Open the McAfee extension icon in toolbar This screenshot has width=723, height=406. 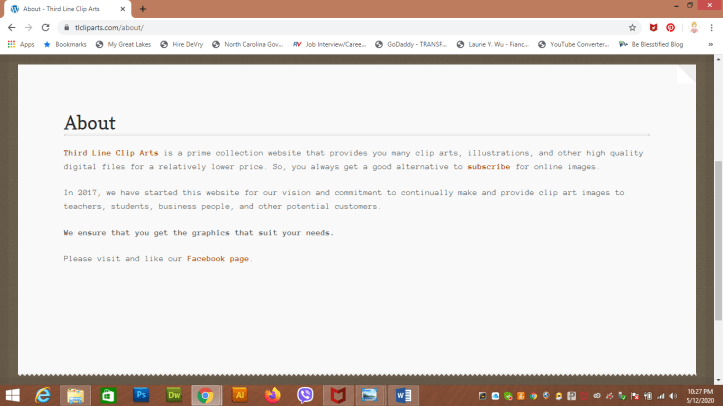tap(653, 28)
